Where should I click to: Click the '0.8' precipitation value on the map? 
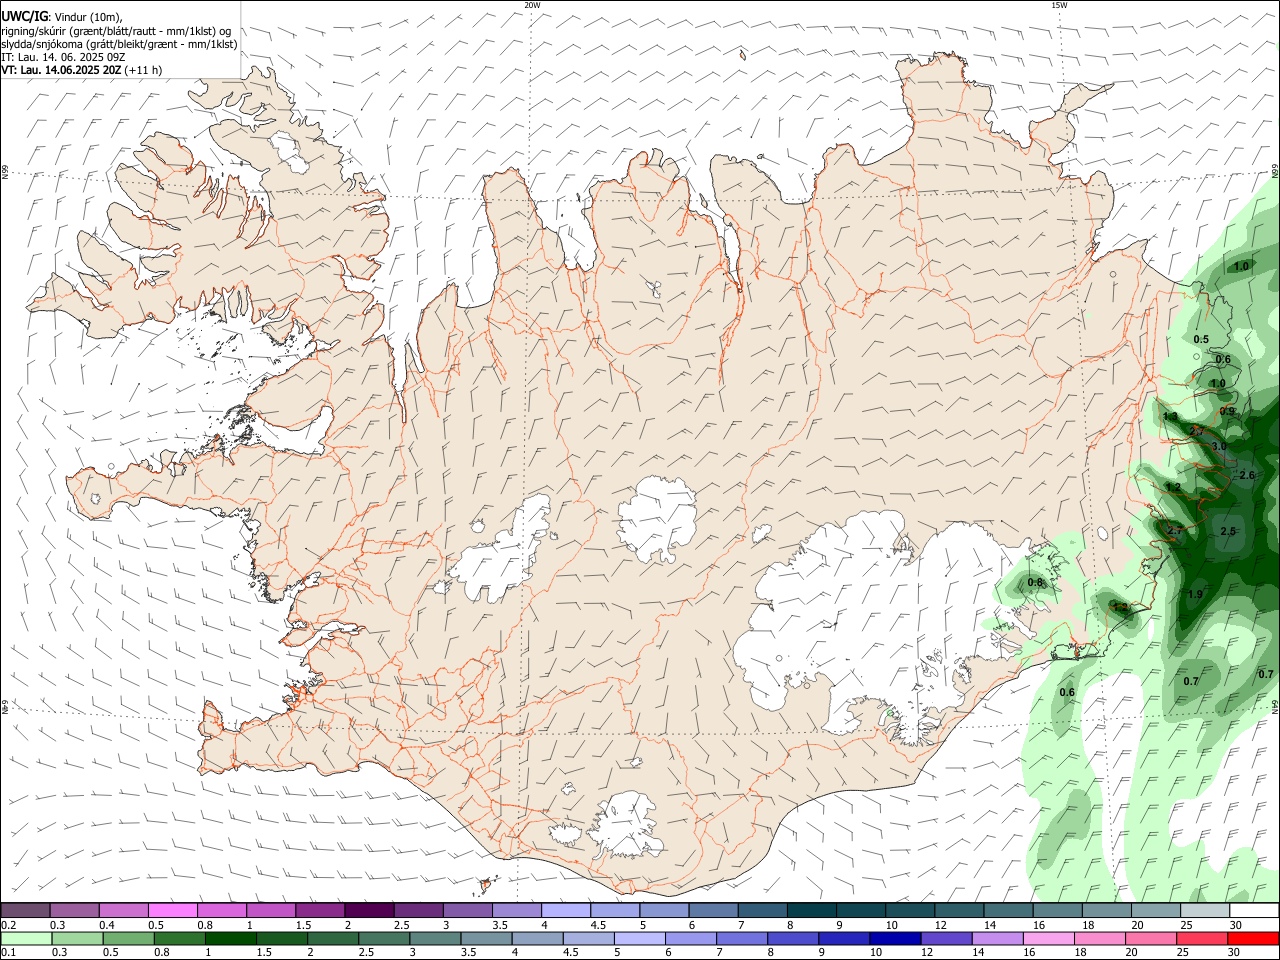tap(1035, 583)
